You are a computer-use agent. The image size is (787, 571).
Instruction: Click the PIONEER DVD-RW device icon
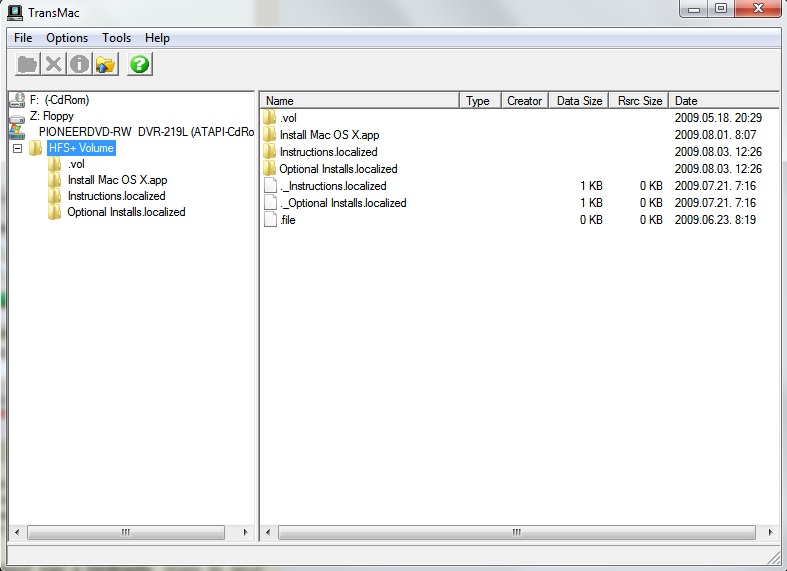tap(17, 131)
